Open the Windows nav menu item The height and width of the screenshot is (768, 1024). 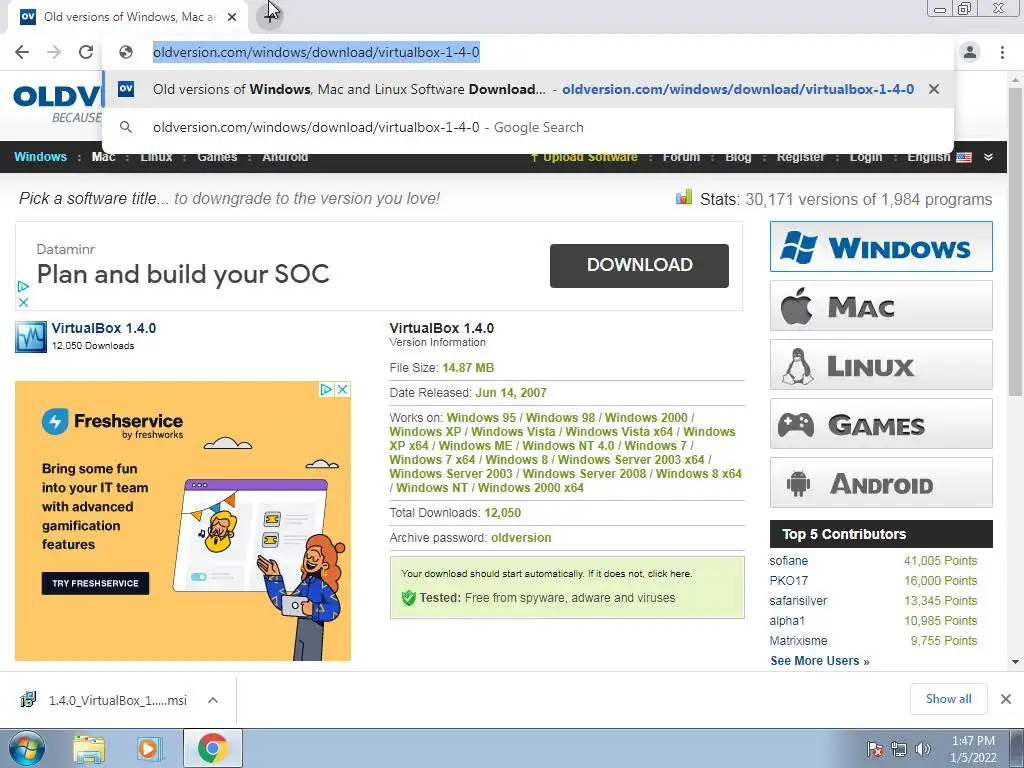(x=40, y=157)
